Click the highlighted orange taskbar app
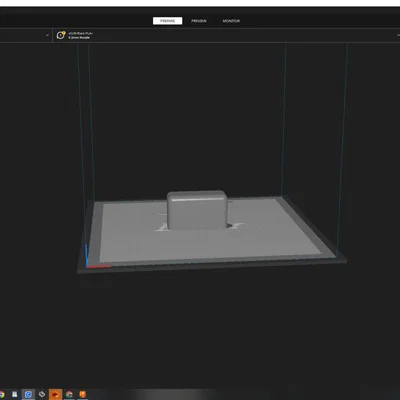 point(55,395)
